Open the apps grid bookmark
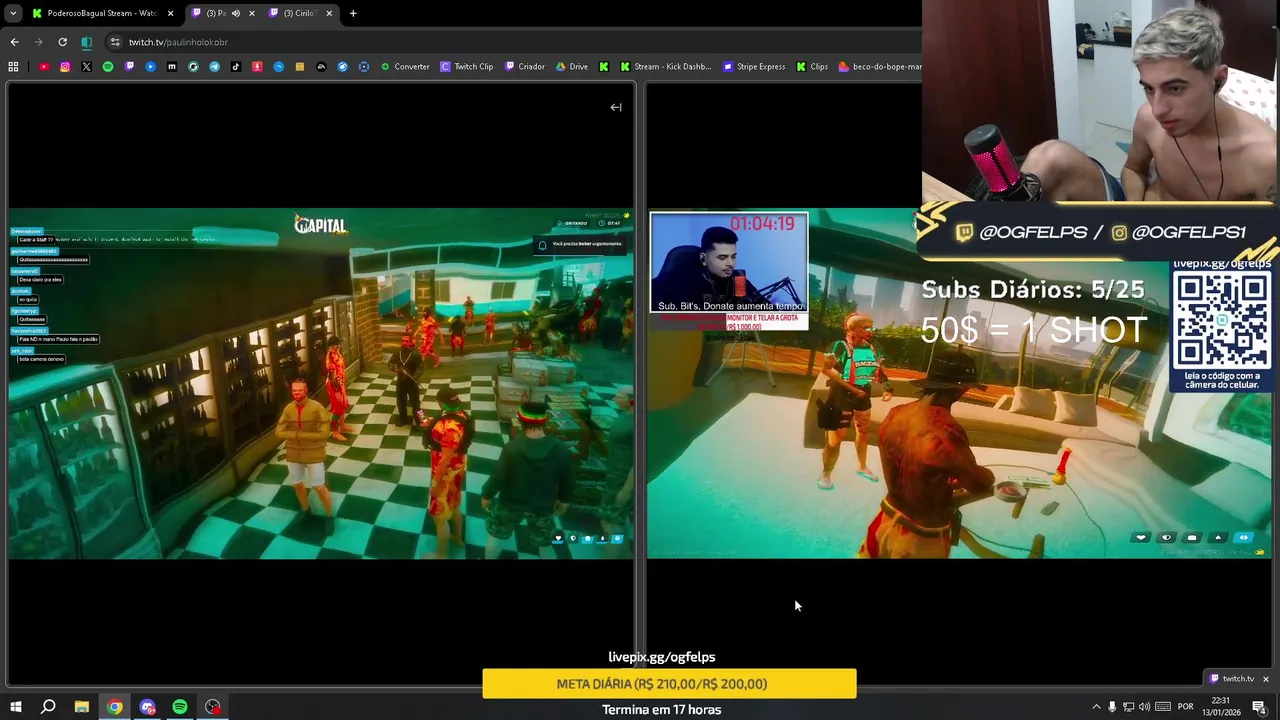This screenshot has width=1280, height=720. 13,67
